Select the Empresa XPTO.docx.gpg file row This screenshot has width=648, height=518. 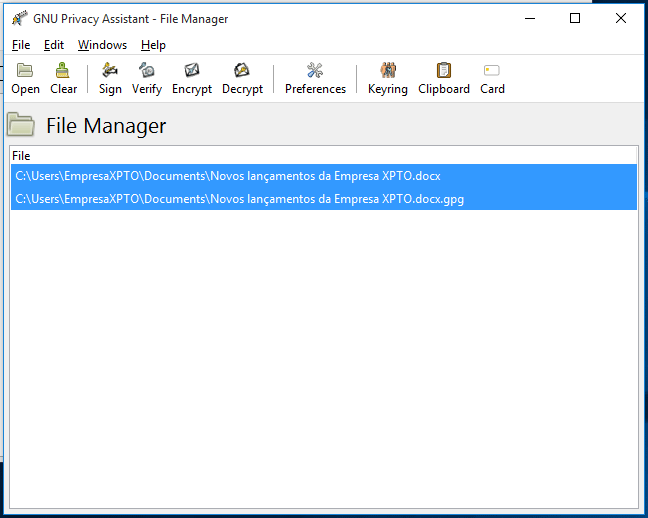324,199
